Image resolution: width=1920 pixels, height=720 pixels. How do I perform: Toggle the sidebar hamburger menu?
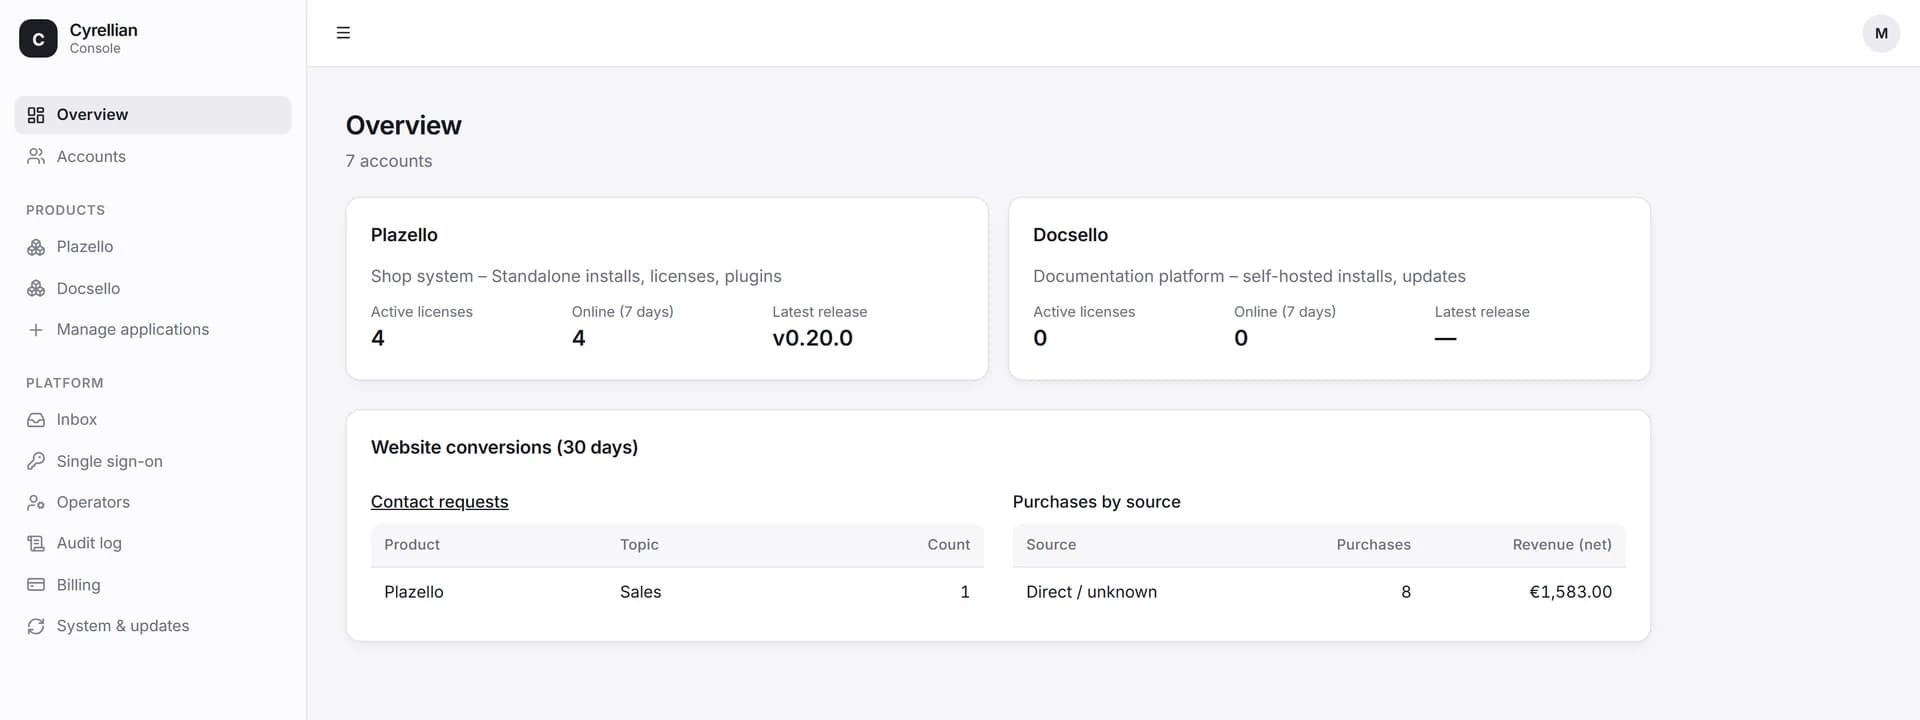coord(343,33)
